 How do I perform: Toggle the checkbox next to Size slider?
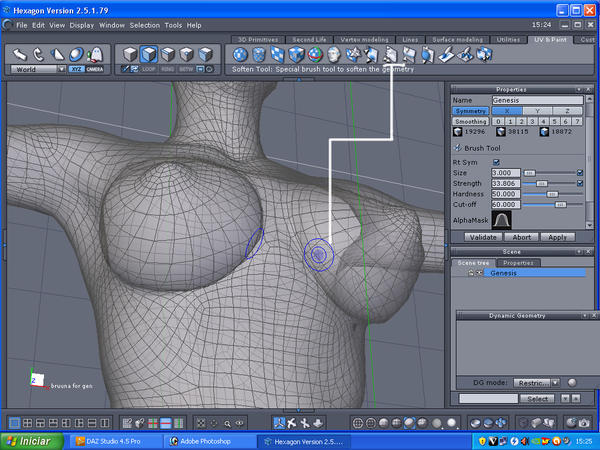pos(580,173)
